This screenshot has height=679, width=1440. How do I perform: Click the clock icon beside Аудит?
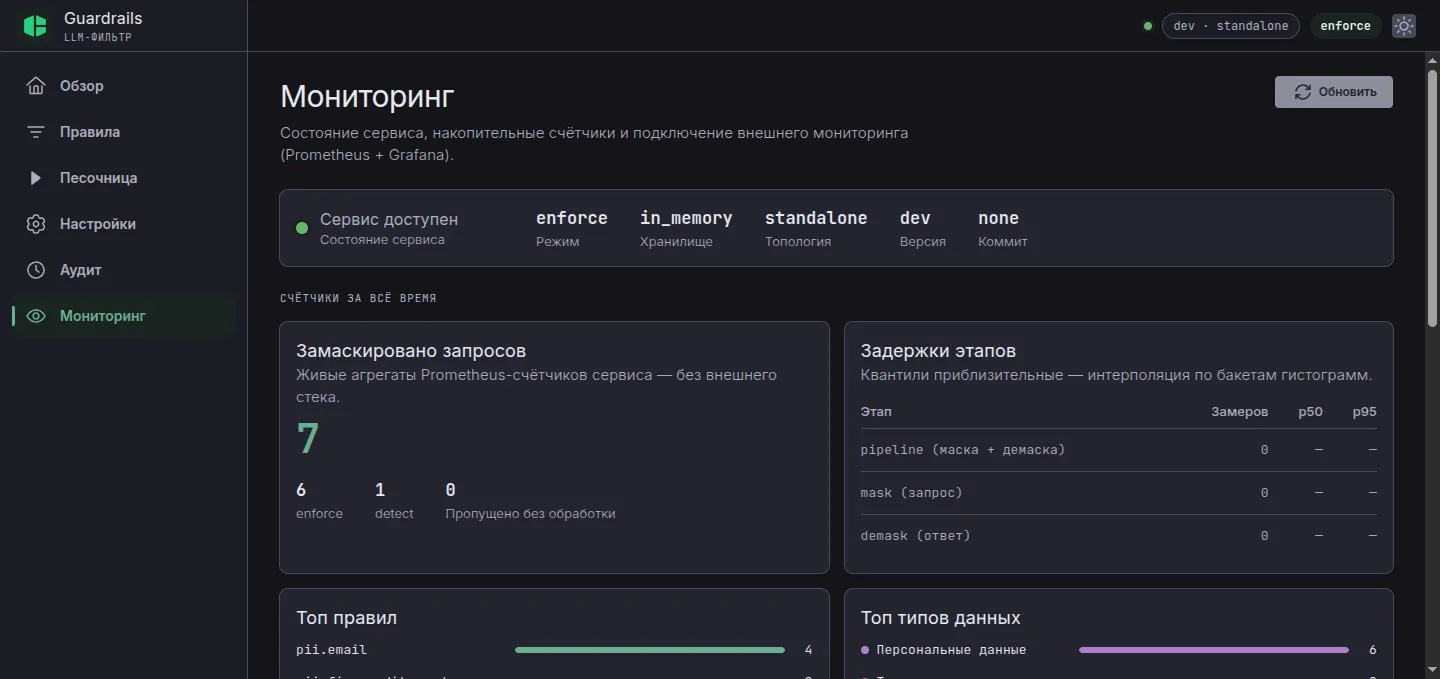click(x=36, y=270)
